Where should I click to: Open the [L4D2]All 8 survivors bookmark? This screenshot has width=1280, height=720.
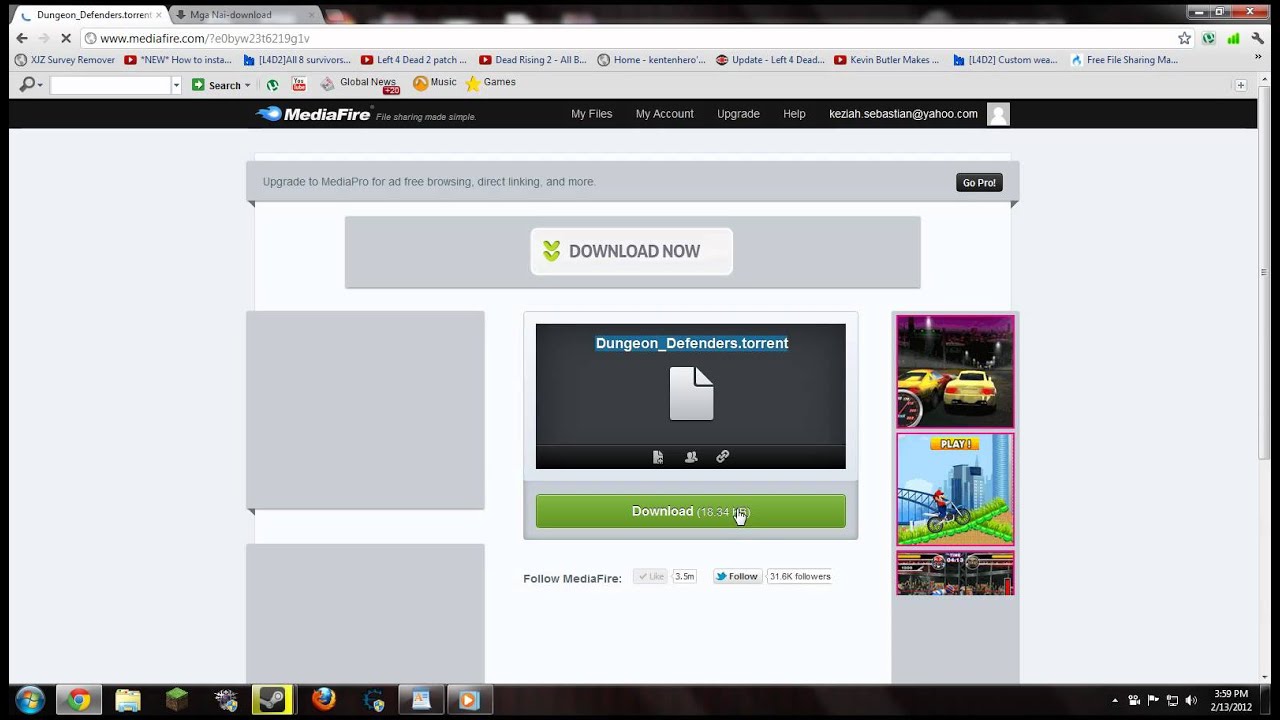coord(297,60)
